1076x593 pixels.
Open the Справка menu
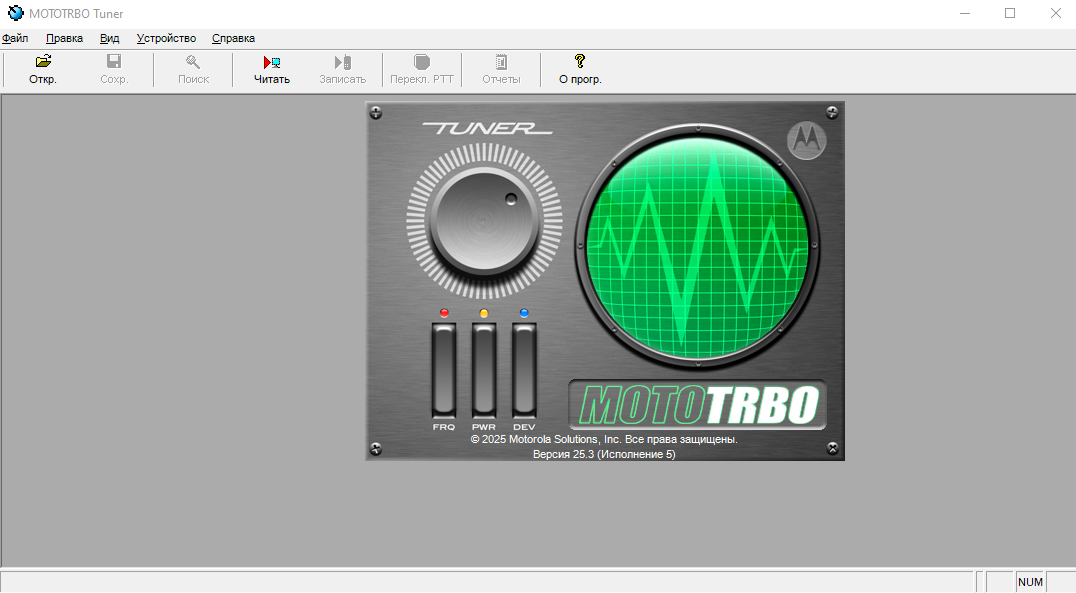pyautogui.click(x=233, y=38)
